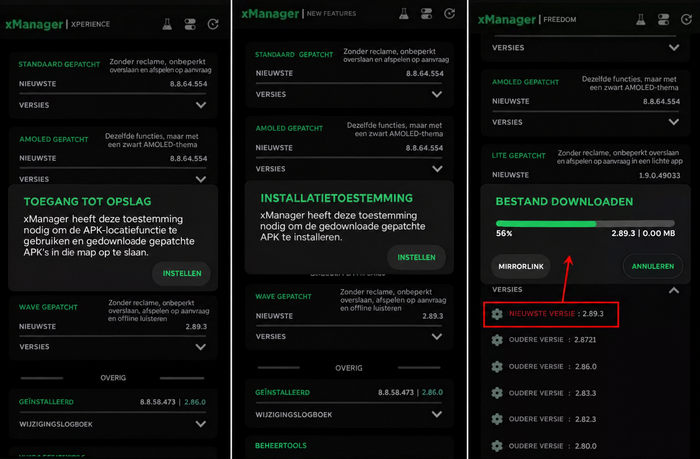Open the flask icon on the XPERIENCE screen
This screenshot has height=459, width=700.
click(167, 24)
